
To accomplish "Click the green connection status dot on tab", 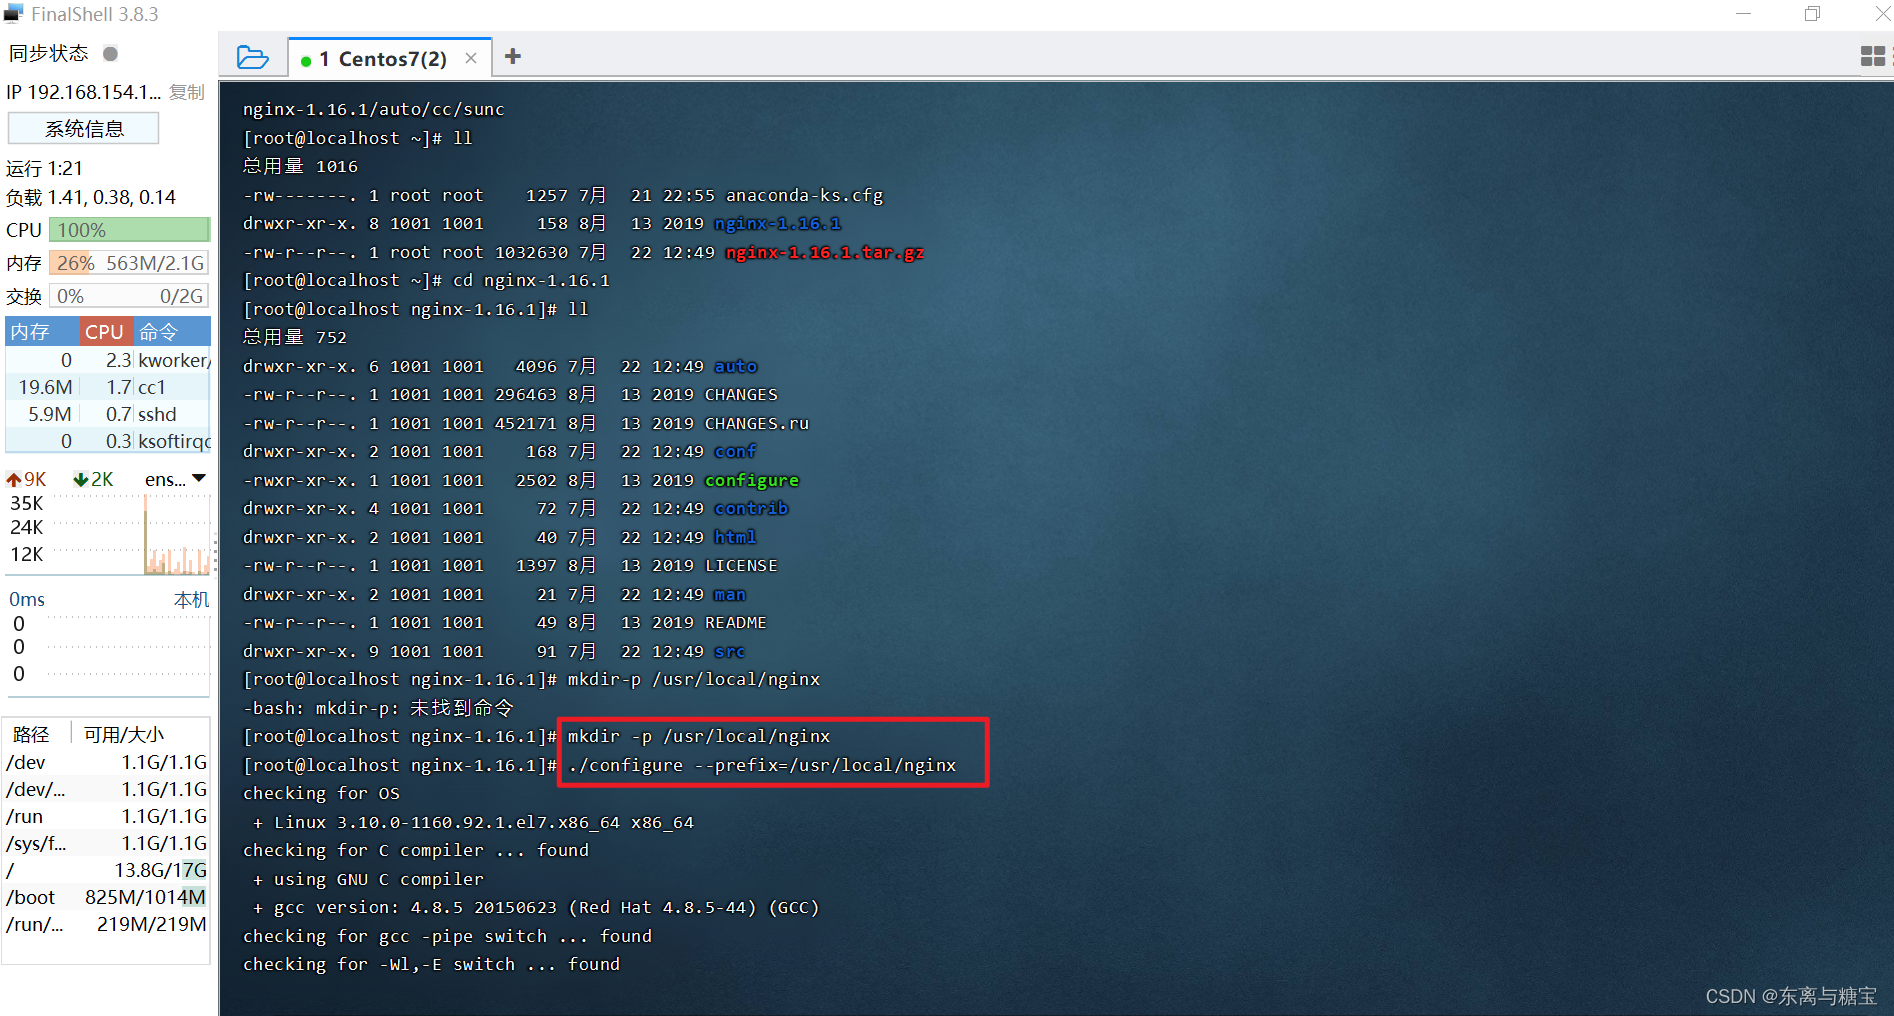I will pyautogui.click(x=306, y=61).
